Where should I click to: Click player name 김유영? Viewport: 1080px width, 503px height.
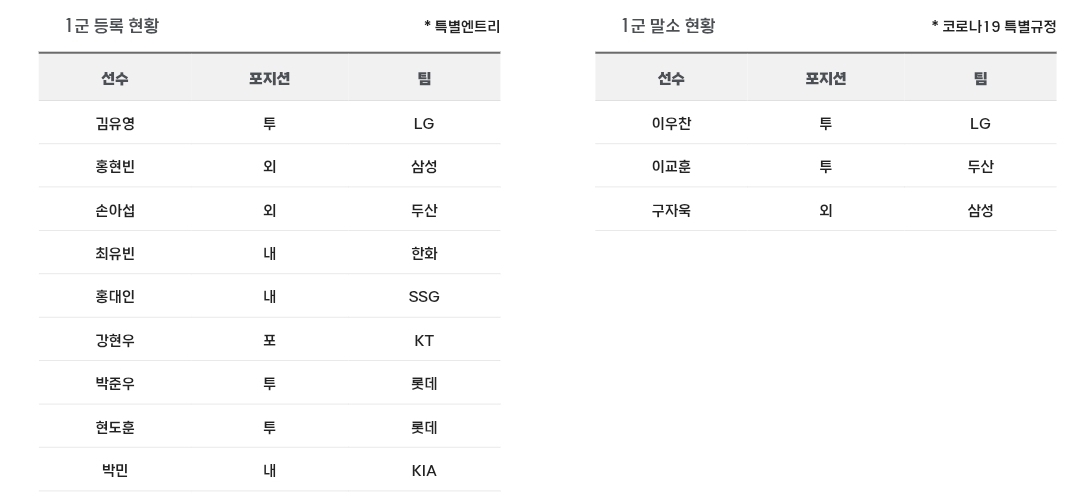pos(115,124)
